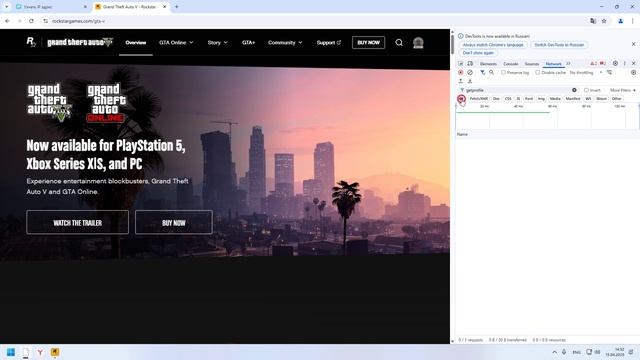Viewport: 640px width, 360px height.
Task: Open the network search magnifier
Action: coord(492,72)
